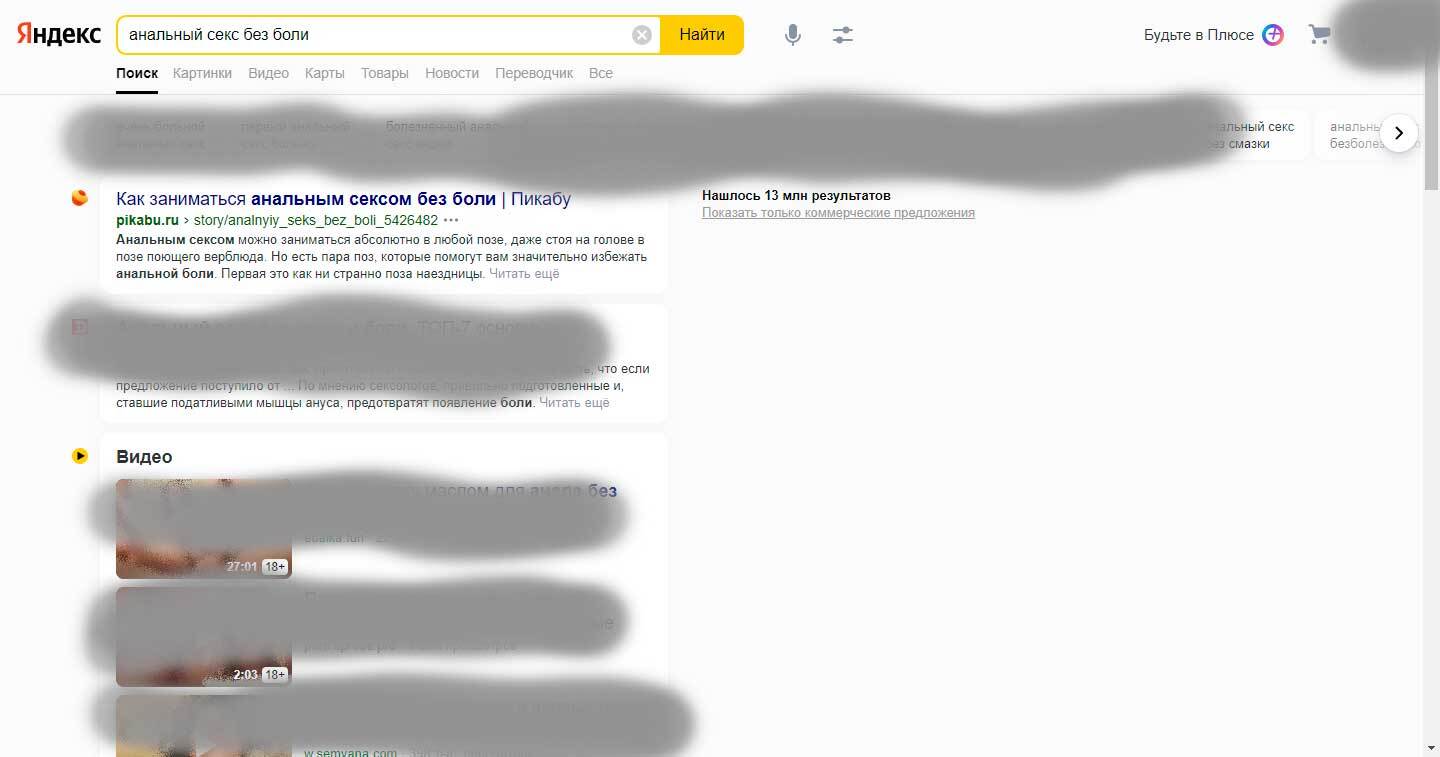Viewport: 1440px width, 757px height.
Task: Open the pikabu.ru site link
Action: [x=147, y=220]
